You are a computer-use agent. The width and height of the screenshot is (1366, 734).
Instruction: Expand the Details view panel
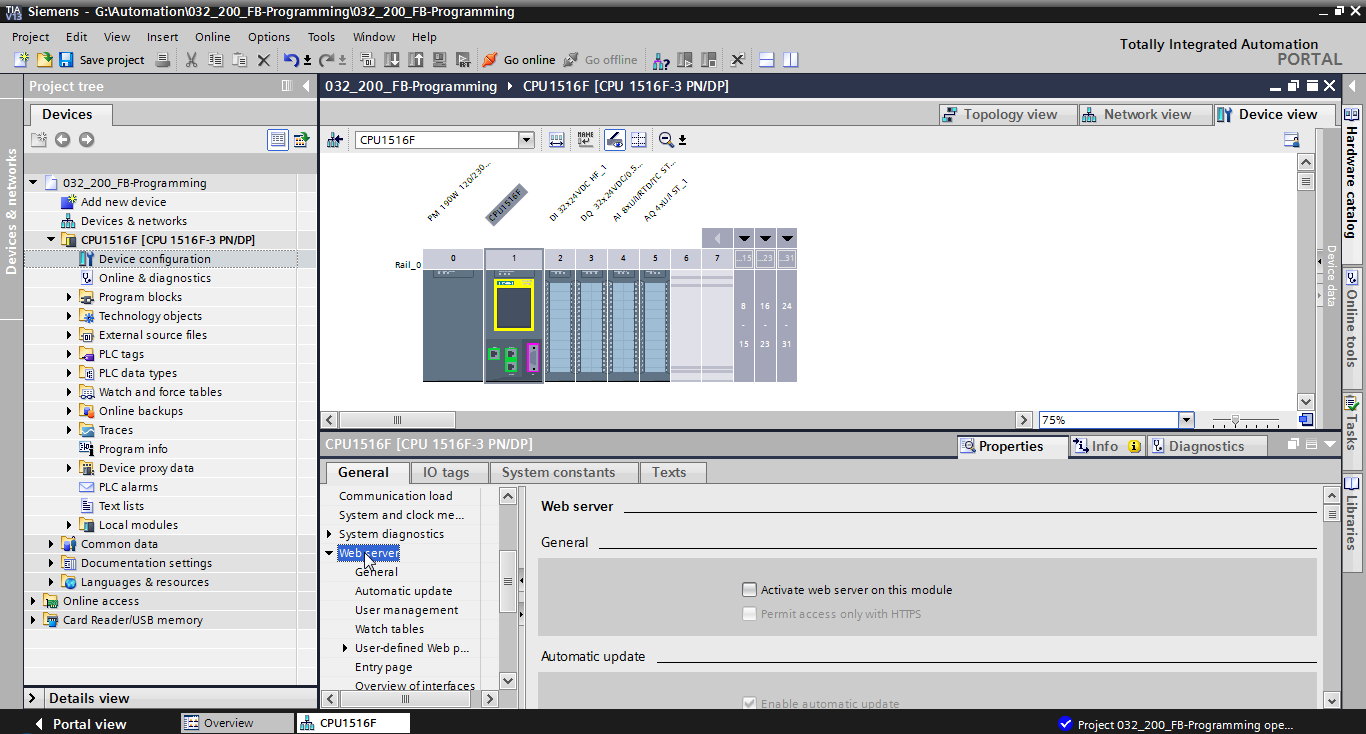tap(33, 698)
